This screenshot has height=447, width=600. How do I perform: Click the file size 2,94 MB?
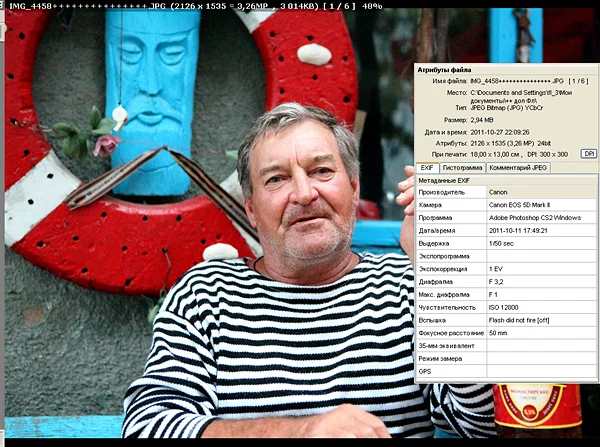coord(481,120)
